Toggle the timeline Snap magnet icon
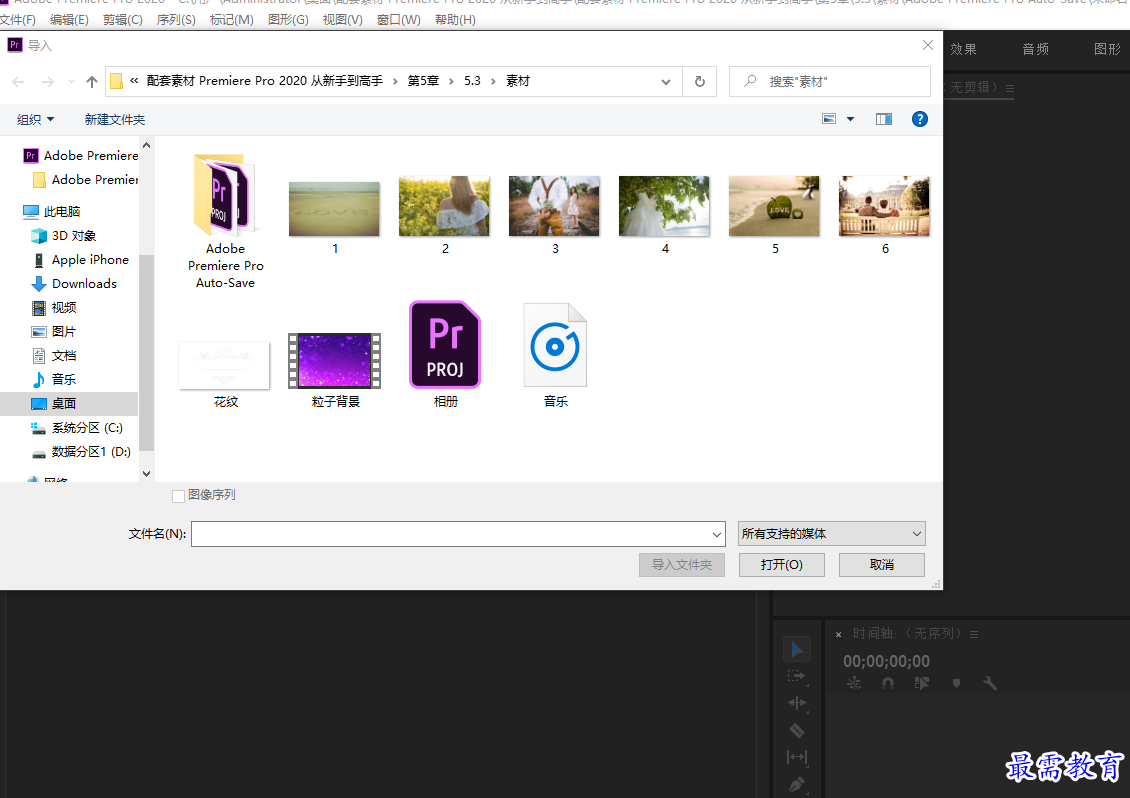 click(888, 683)
